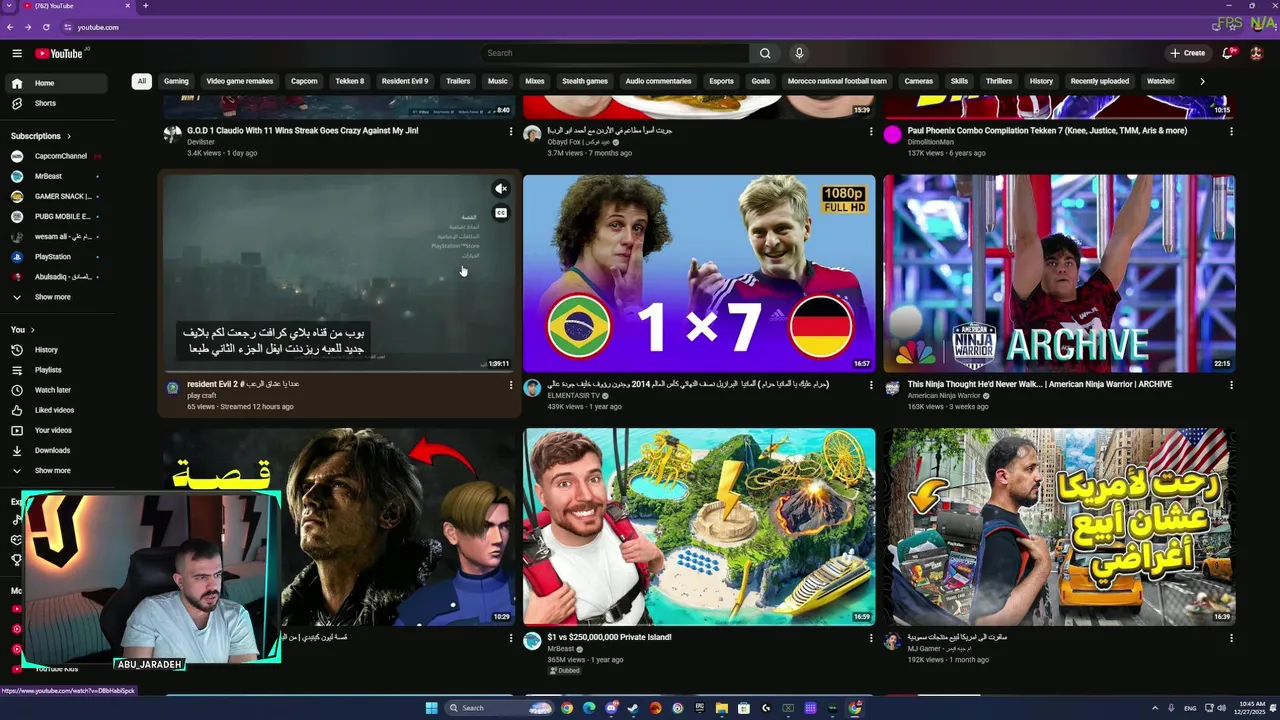Click the Create button

pos(1188,53)
